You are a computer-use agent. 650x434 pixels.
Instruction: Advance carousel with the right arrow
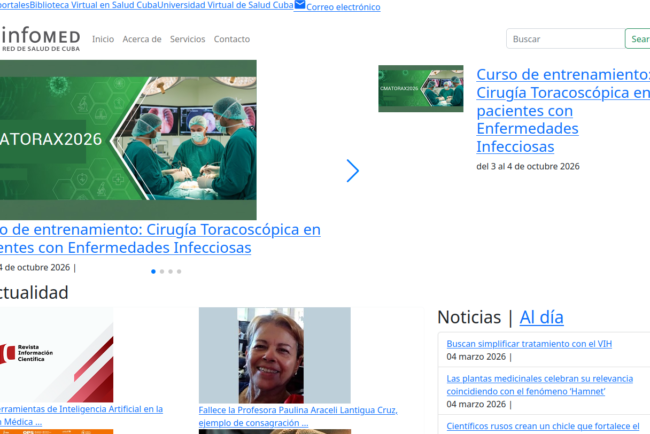tap(352, 171)
